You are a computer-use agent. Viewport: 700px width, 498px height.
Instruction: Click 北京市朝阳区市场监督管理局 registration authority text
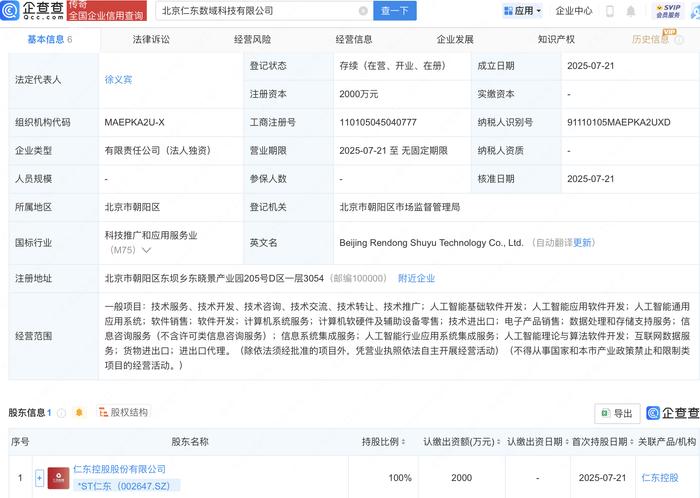[x=400, y=207]
